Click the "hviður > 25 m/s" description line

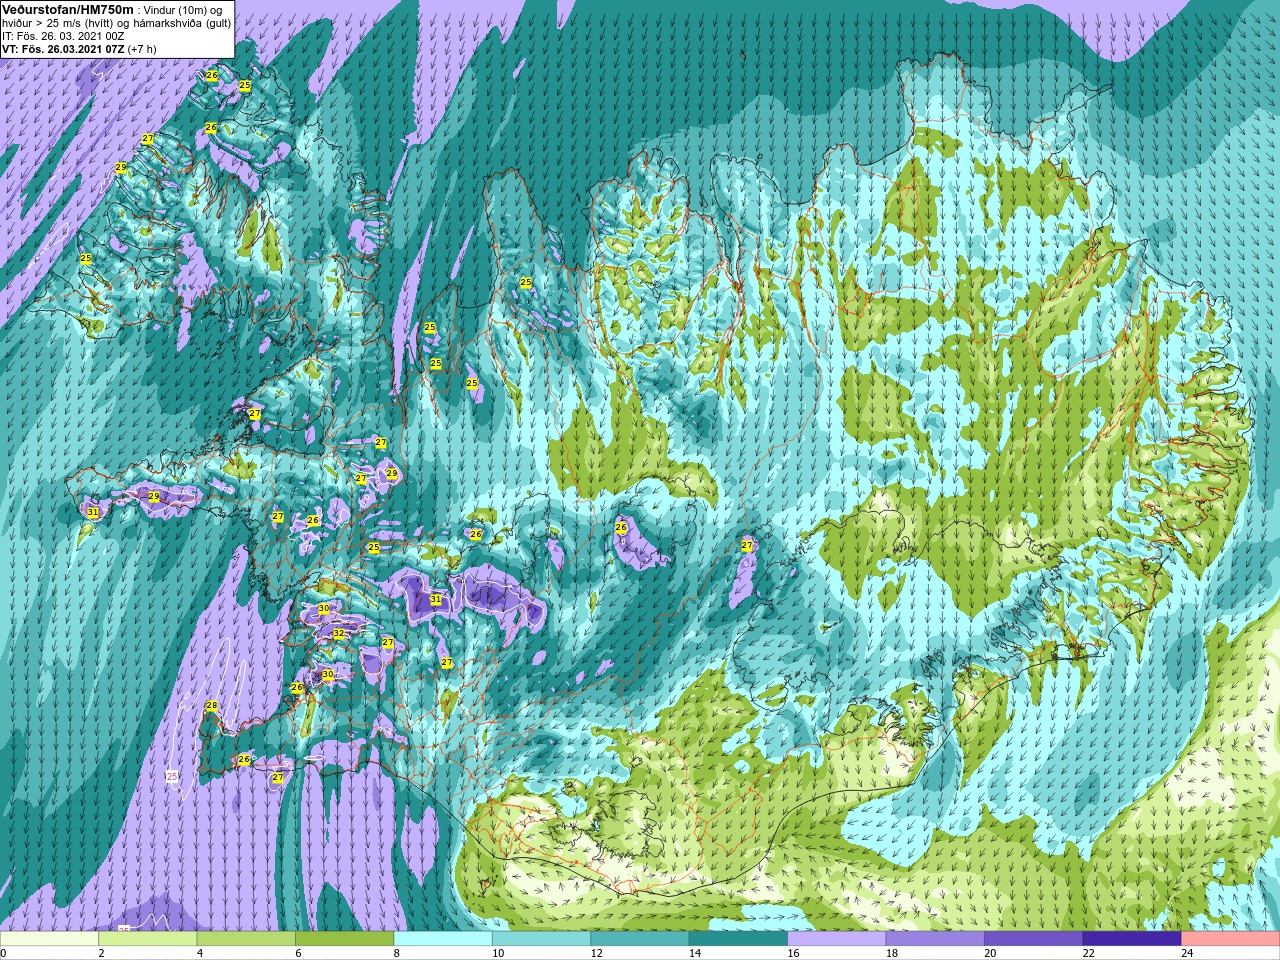pyautogui.click(x=116, y=22)
